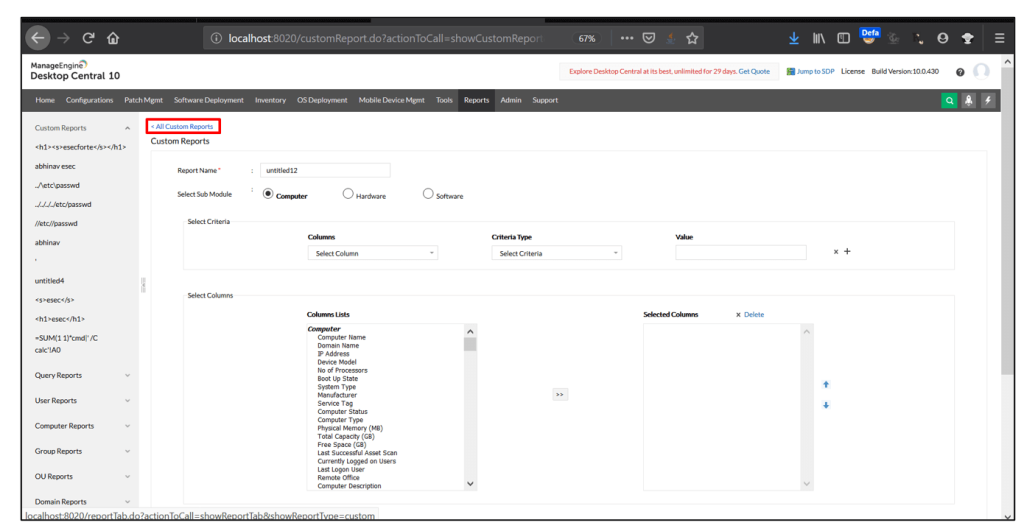This screenshot has height=531, width=1024.
Task: Select Last Logon User column
Action: click(x=341, y=470)
